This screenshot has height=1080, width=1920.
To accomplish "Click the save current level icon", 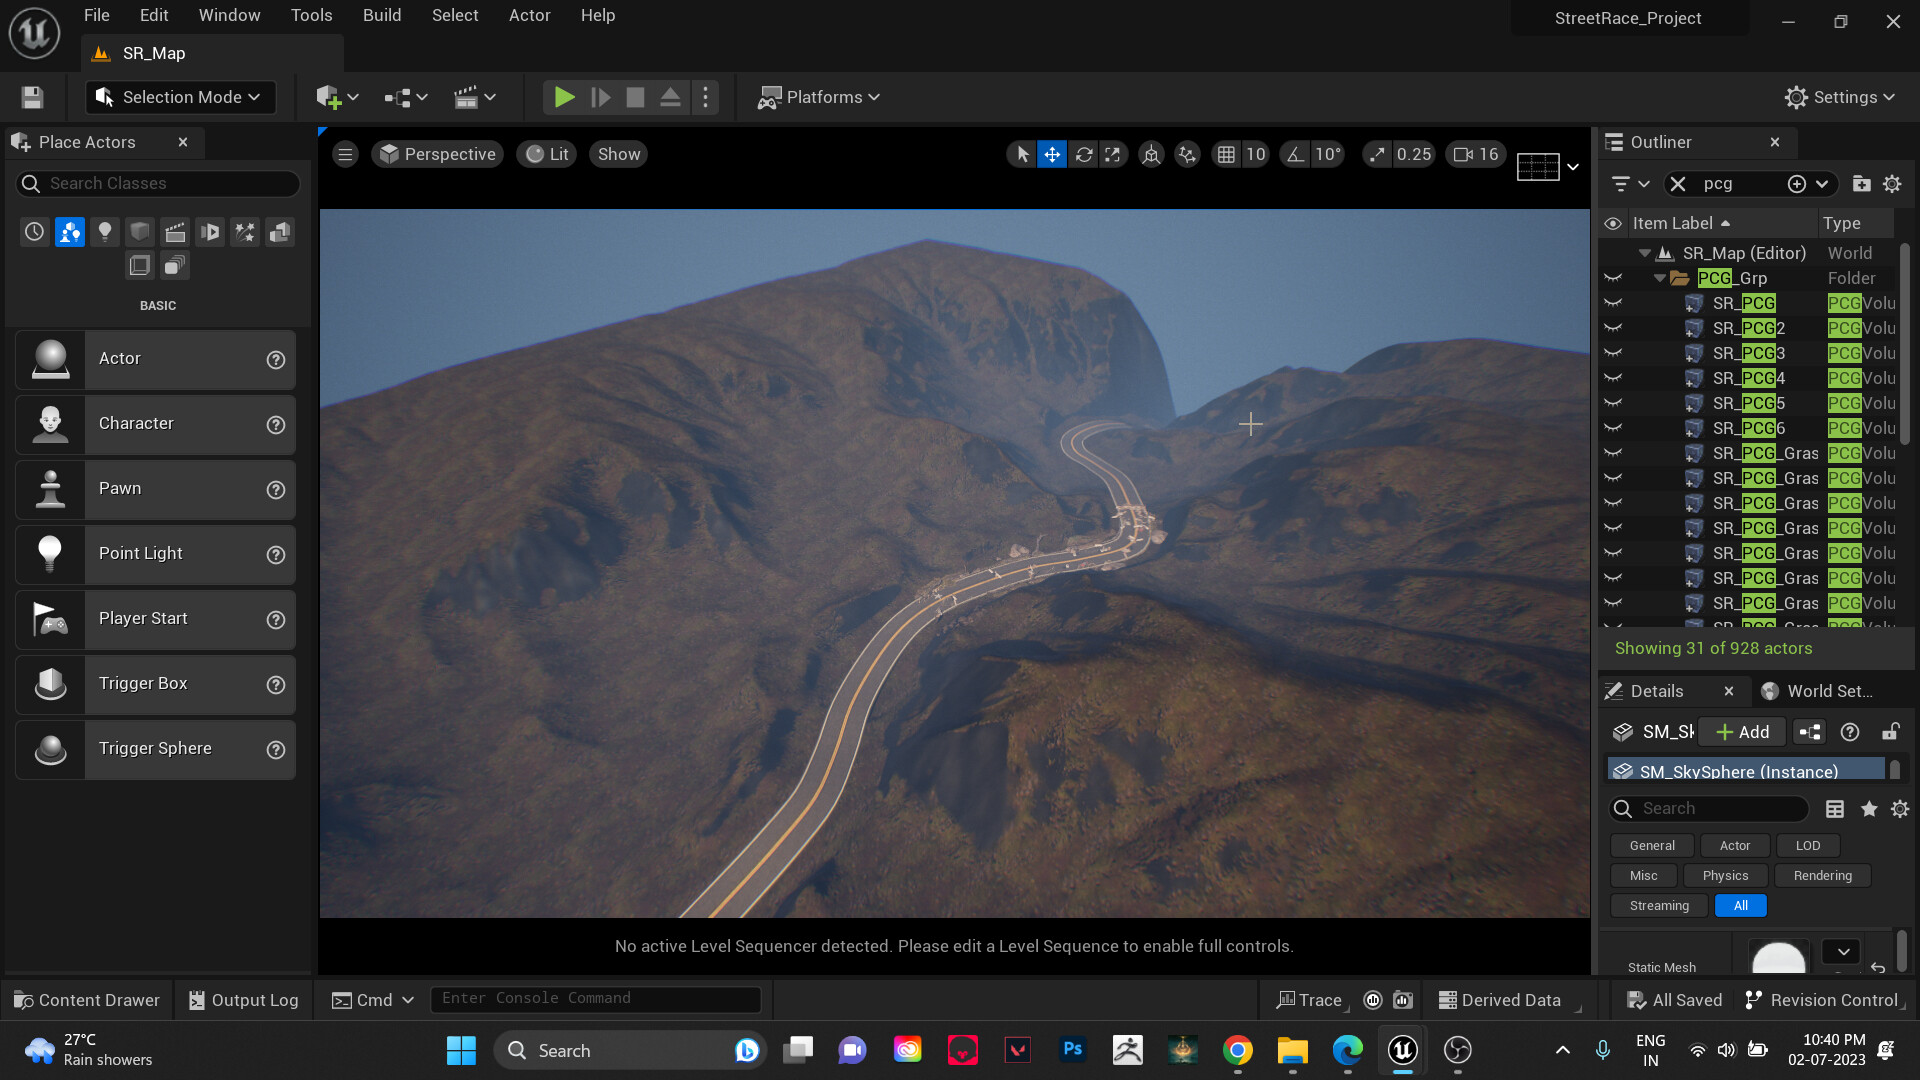I will [x=32, y=97].
